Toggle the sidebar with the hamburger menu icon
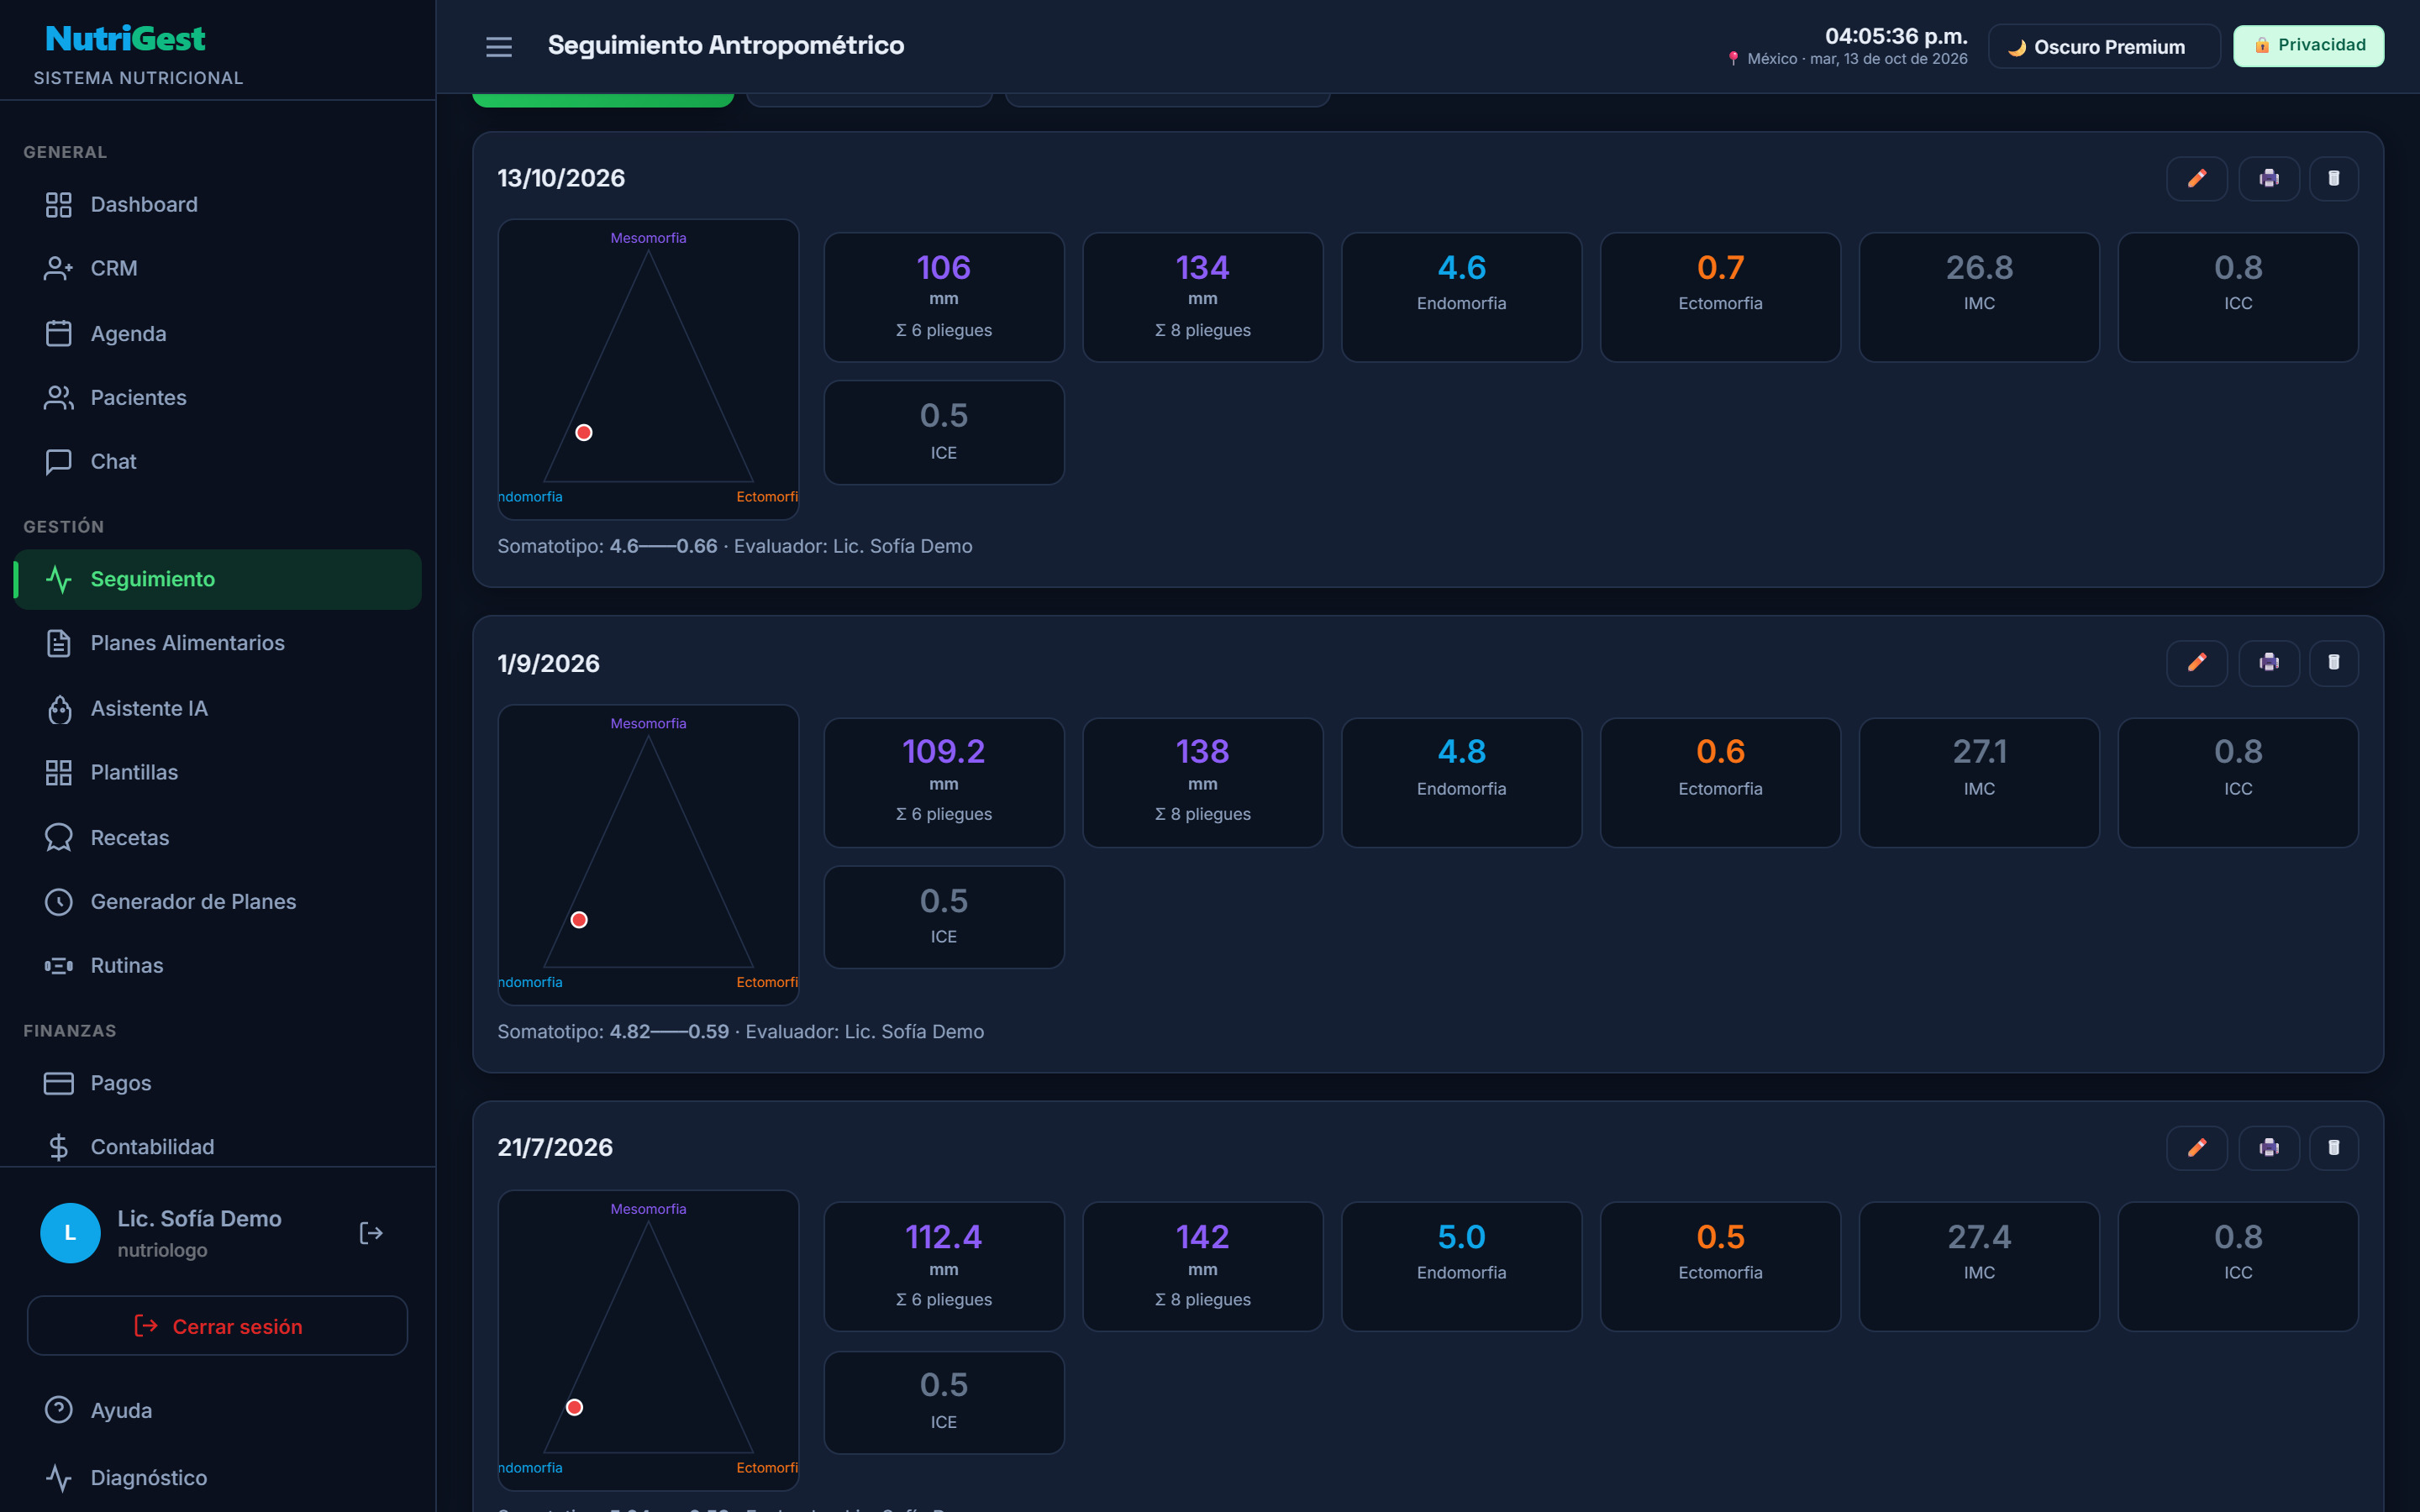 498,46
